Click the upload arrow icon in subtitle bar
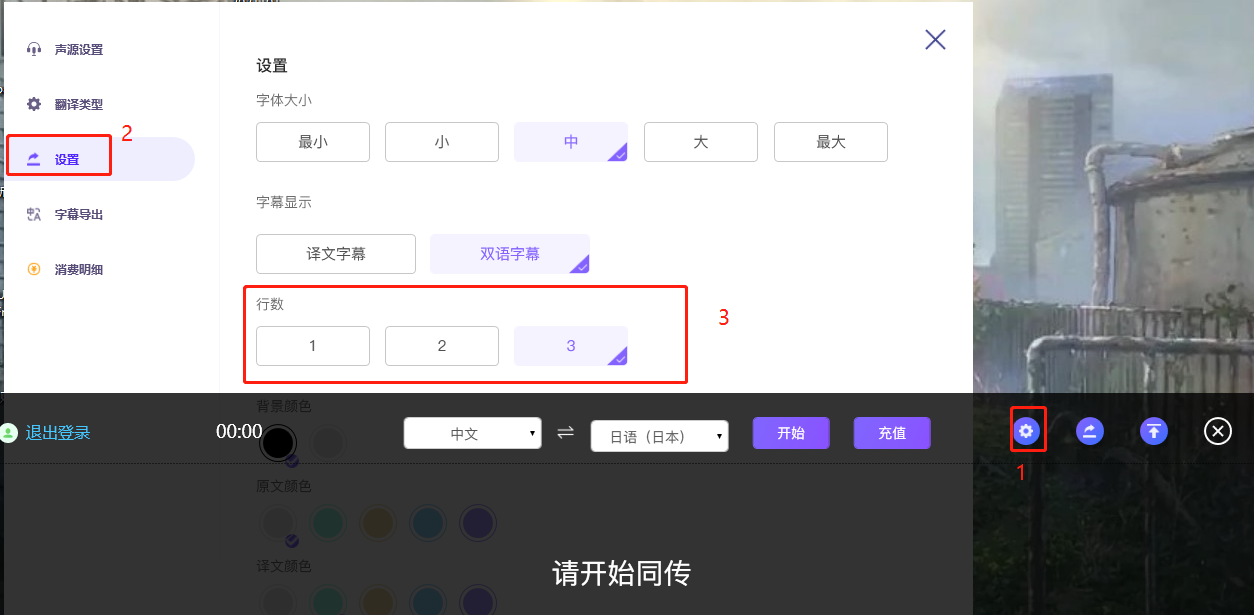This screenshot has height=615, width=1254. point(1154,432)
